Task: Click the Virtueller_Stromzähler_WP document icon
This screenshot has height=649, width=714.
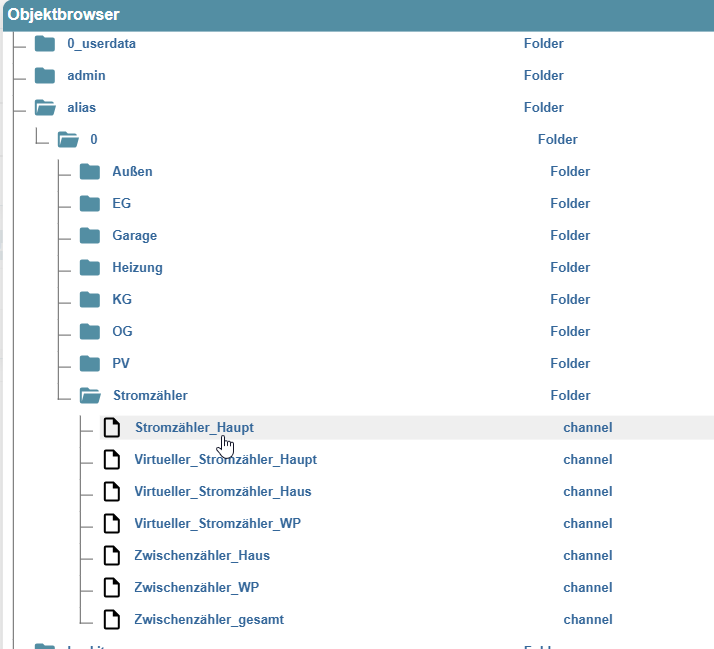Action: click(x=113, y=524)
